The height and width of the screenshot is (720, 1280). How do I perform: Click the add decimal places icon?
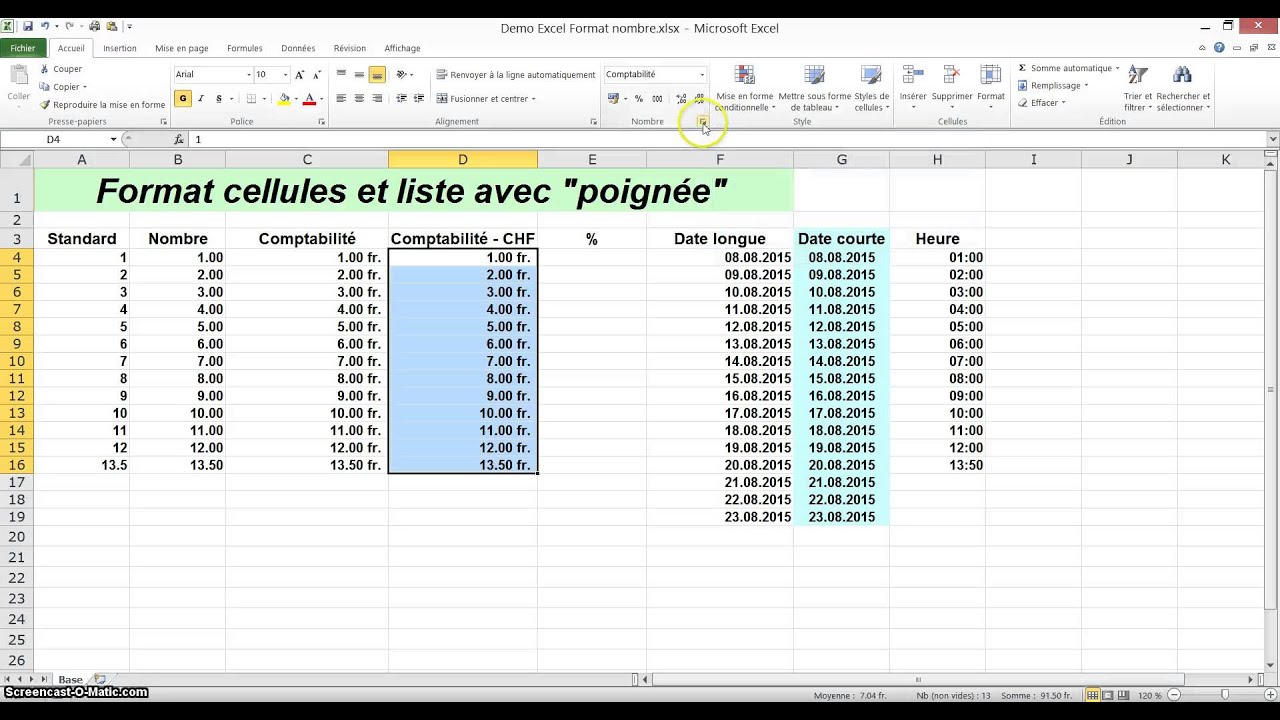click(681, 98)
